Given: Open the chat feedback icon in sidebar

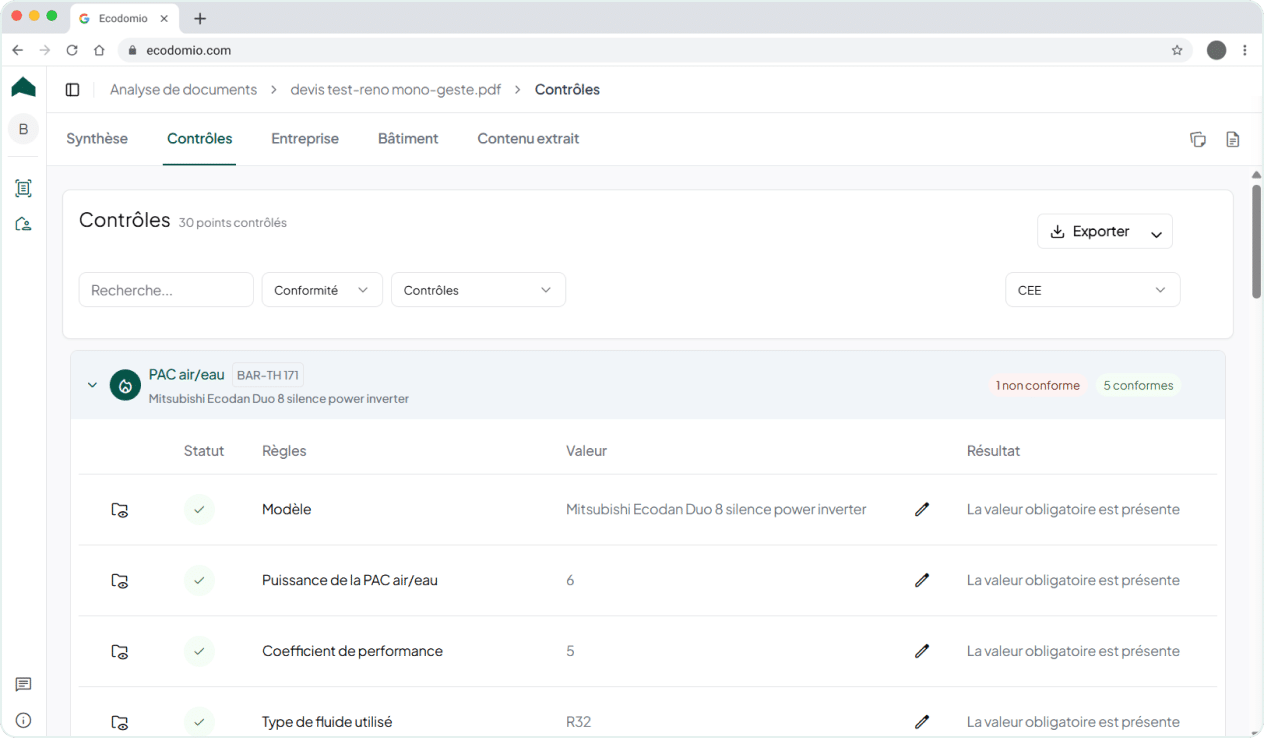Looking at the screenshot, I should point(23,685).
